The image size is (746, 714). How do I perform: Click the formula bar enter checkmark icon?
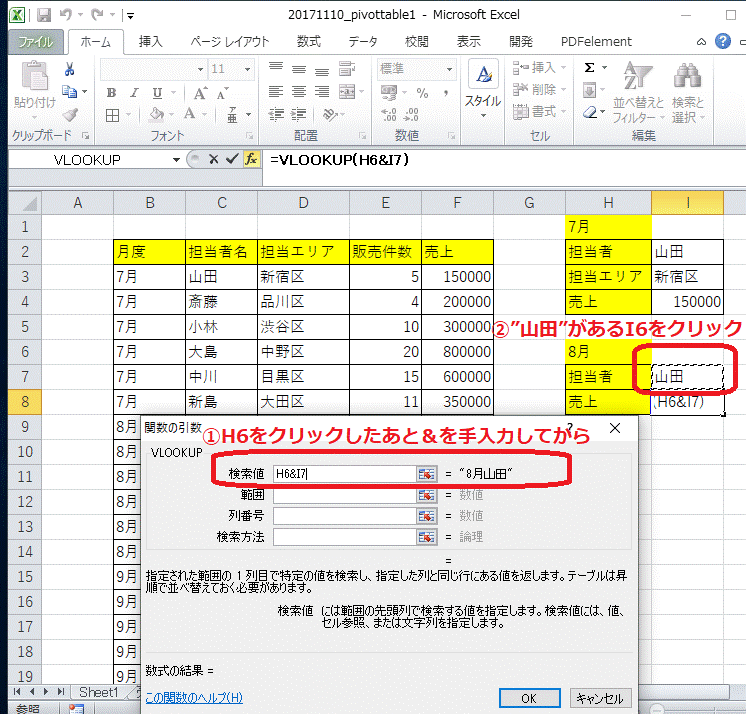pos(232,159)
